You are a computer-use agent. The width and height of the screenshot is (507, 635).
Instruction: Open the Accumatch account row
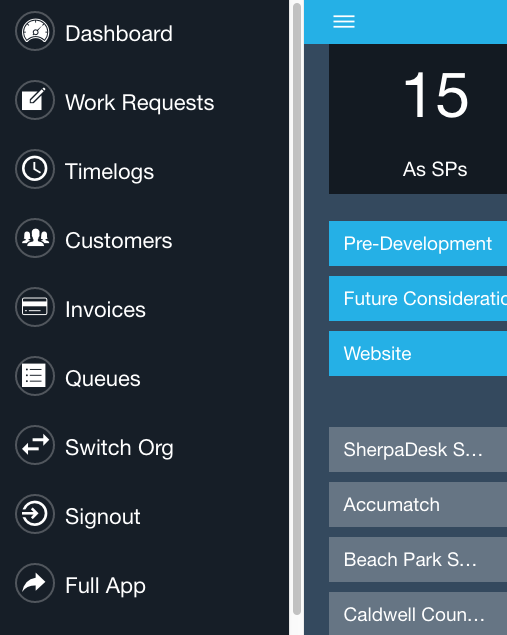tap(418, 505)
